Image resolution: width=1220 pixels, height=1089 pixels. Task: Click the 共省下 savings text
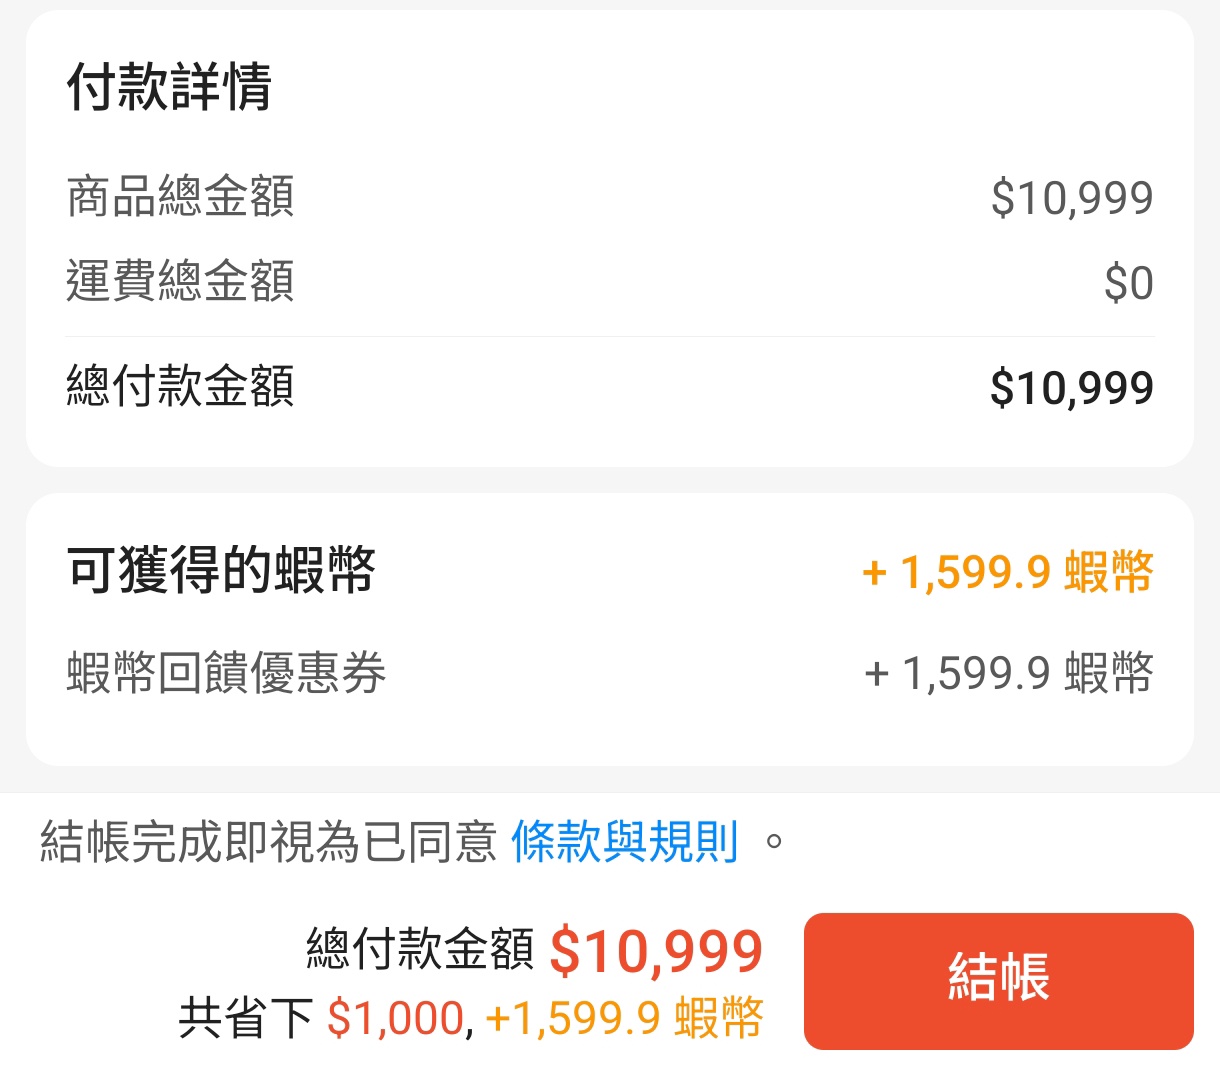click(246, 1019)
